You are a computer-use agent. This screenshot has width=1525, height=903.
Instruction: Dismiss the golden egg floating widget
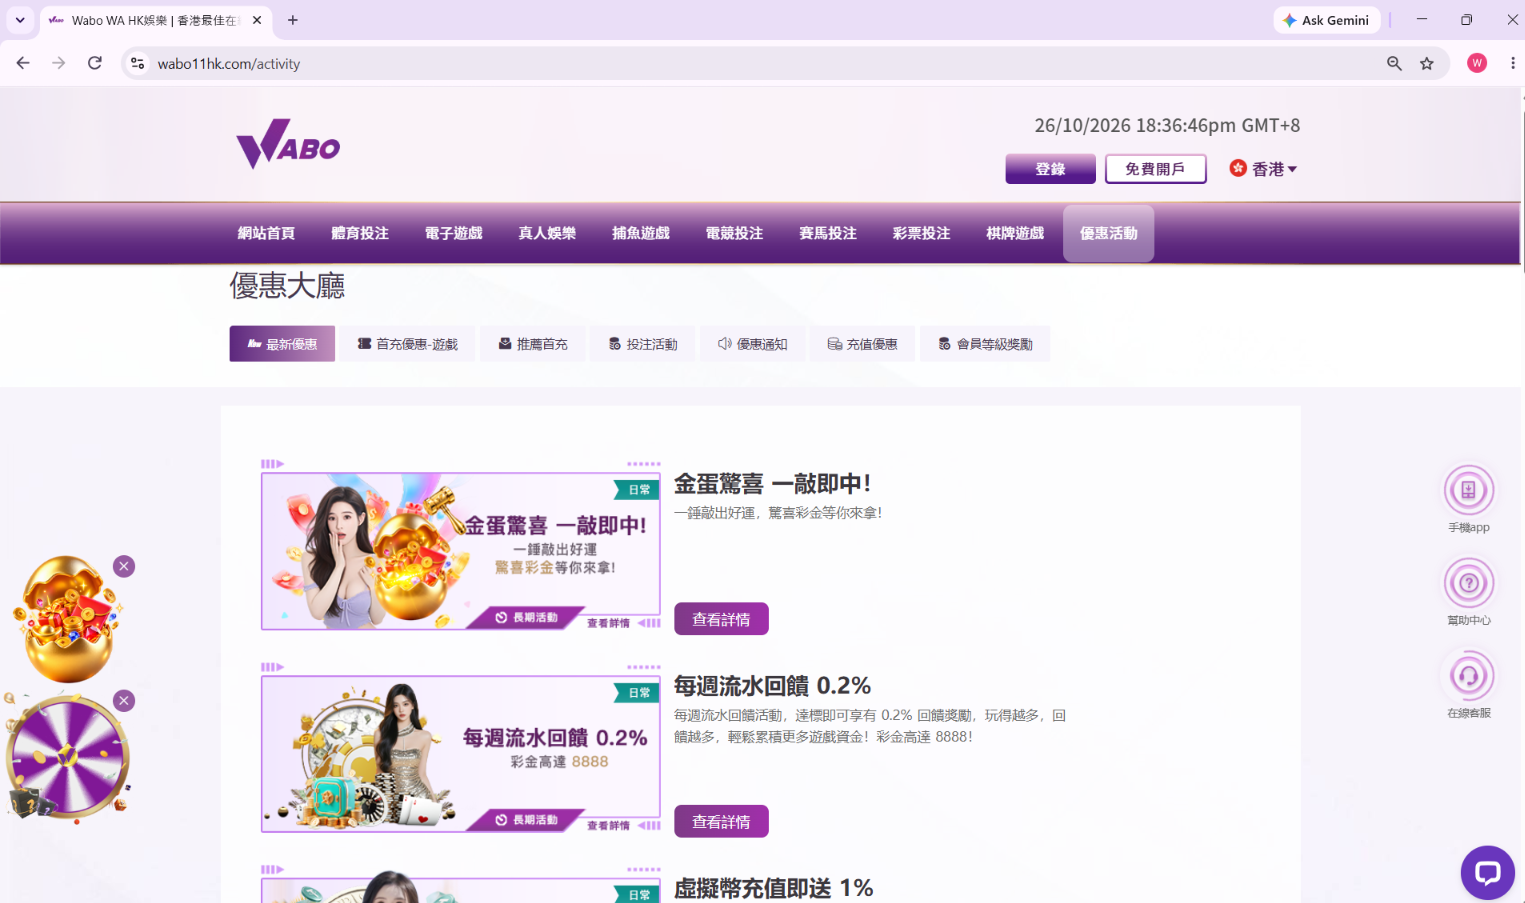(124, 566)
